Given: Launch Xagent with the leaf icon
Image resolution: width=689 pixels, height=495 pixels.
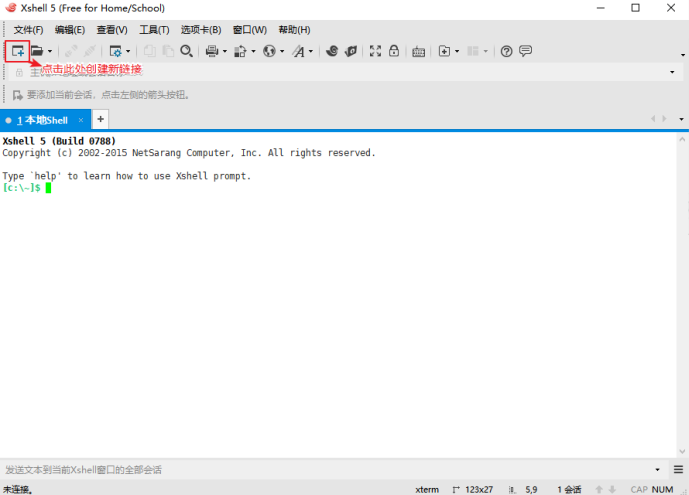Looking at the screenshot, I should (351, 51).
